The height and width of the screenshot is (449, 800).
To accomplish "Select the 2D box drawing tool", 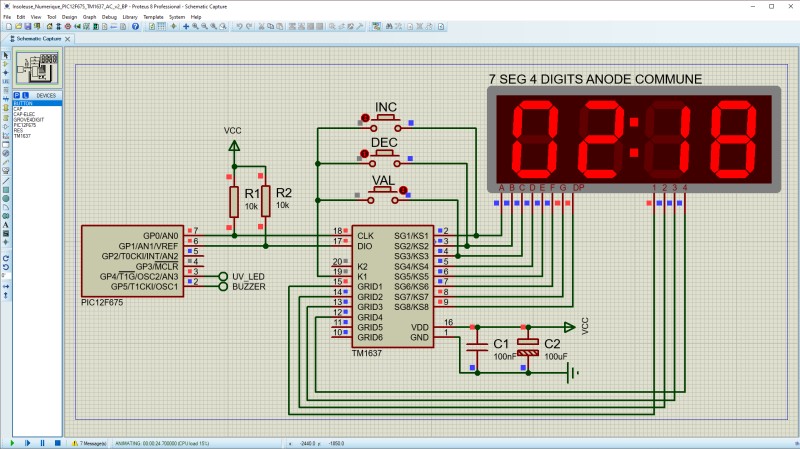I will tap(6, 190).
